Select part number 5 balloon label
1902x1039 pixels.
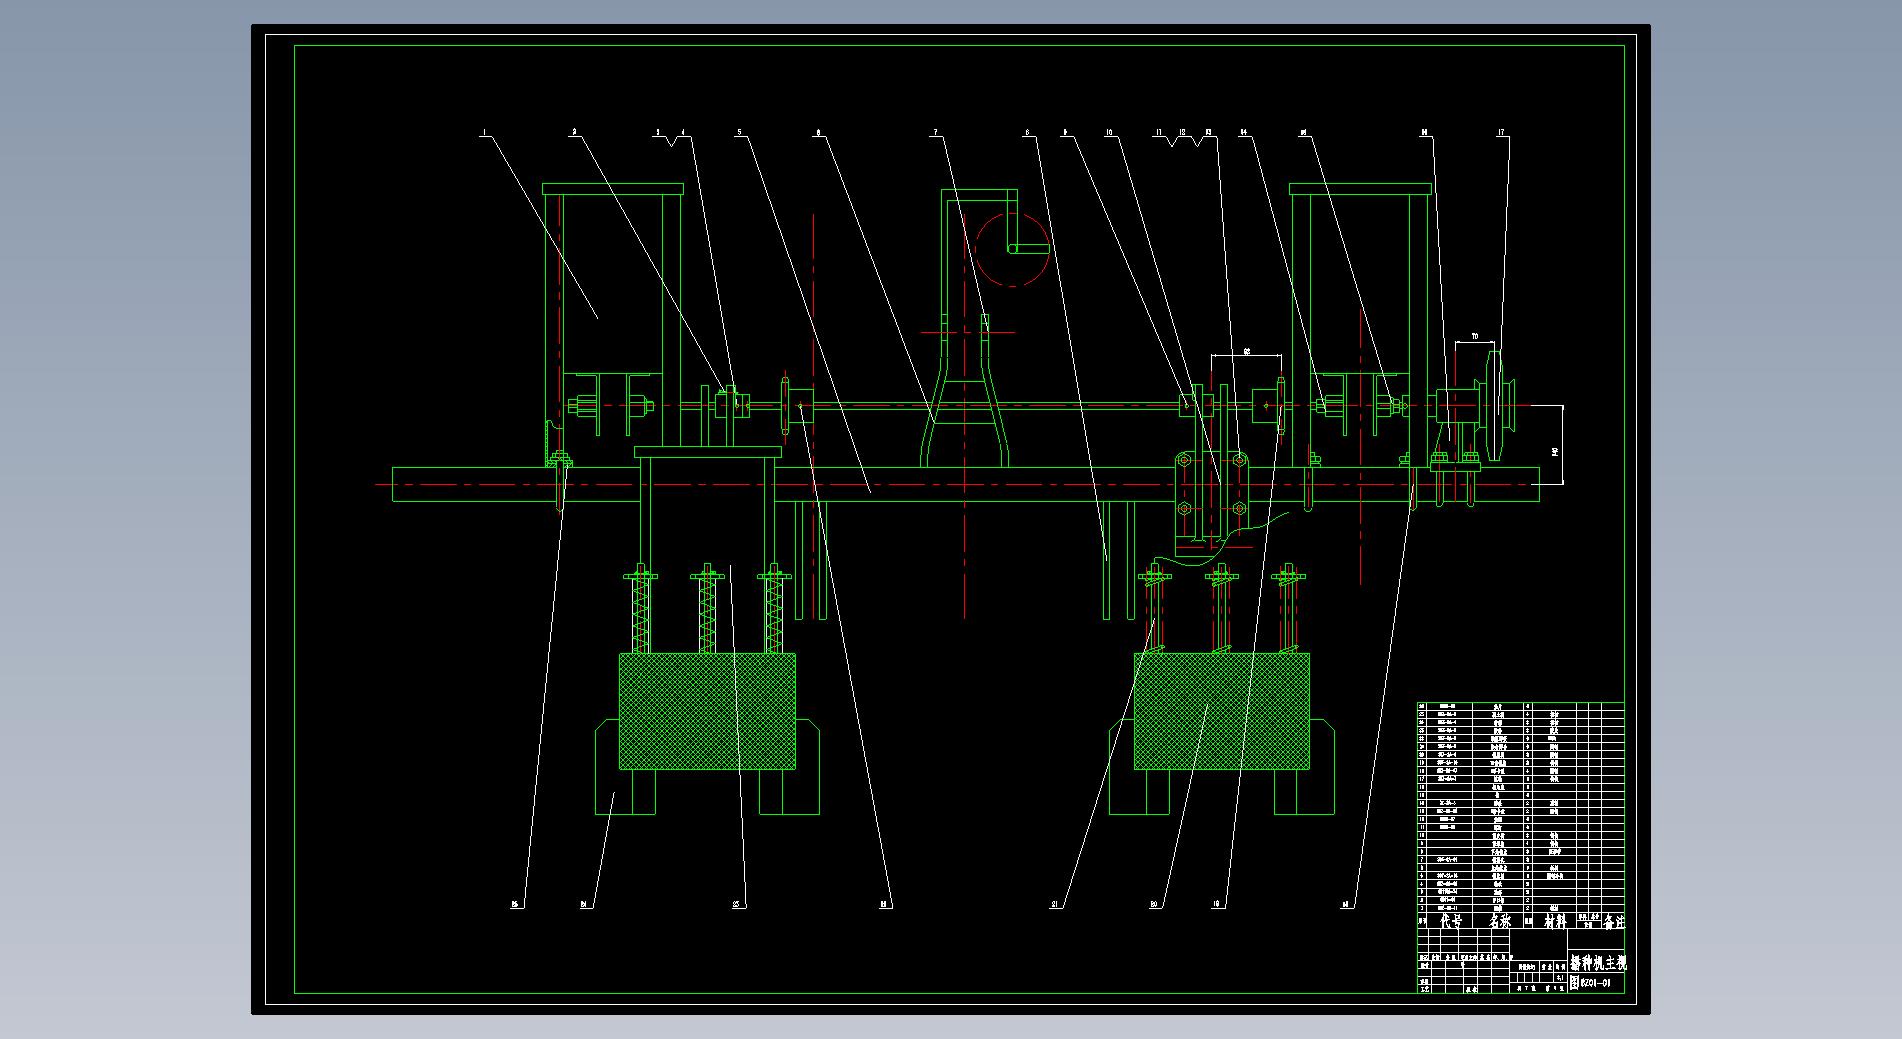point(739,132)
